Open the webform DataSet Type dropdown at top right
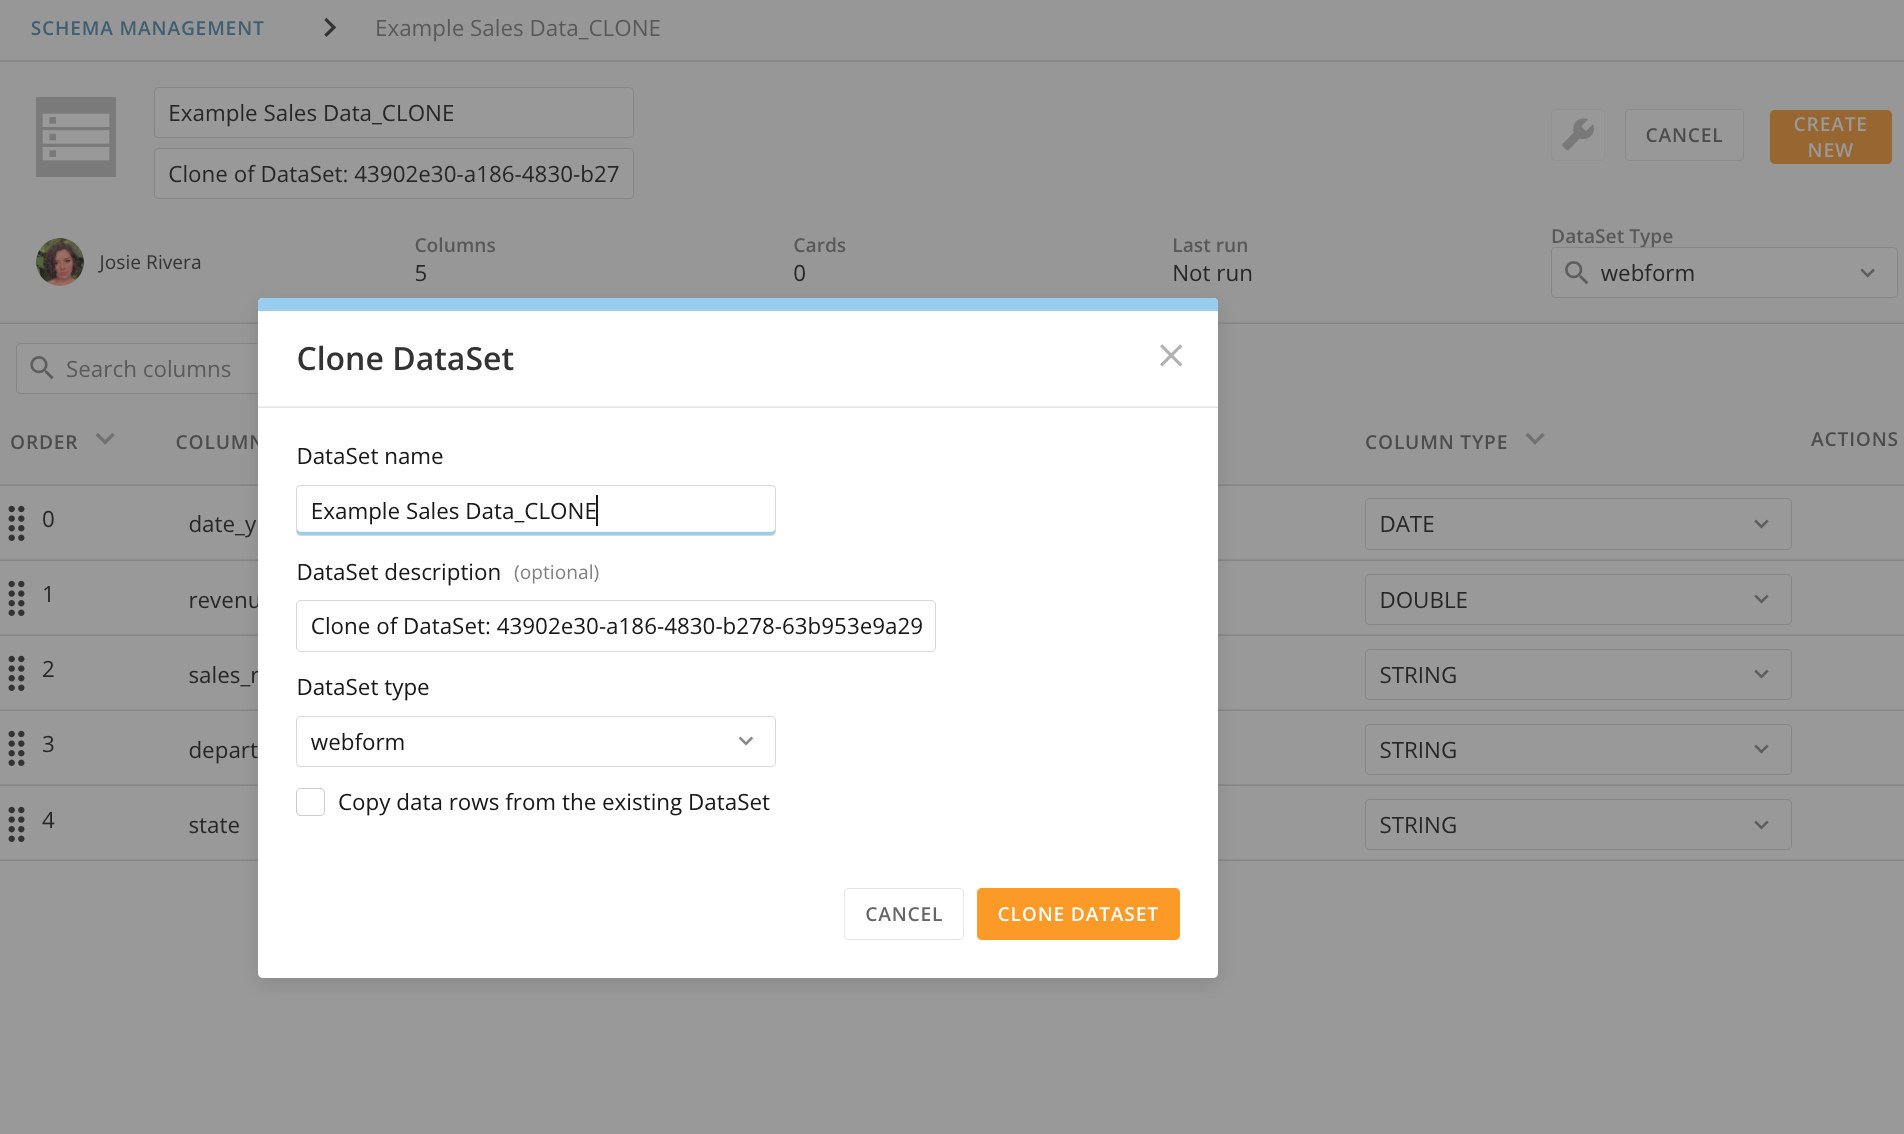 (1724, 273)
